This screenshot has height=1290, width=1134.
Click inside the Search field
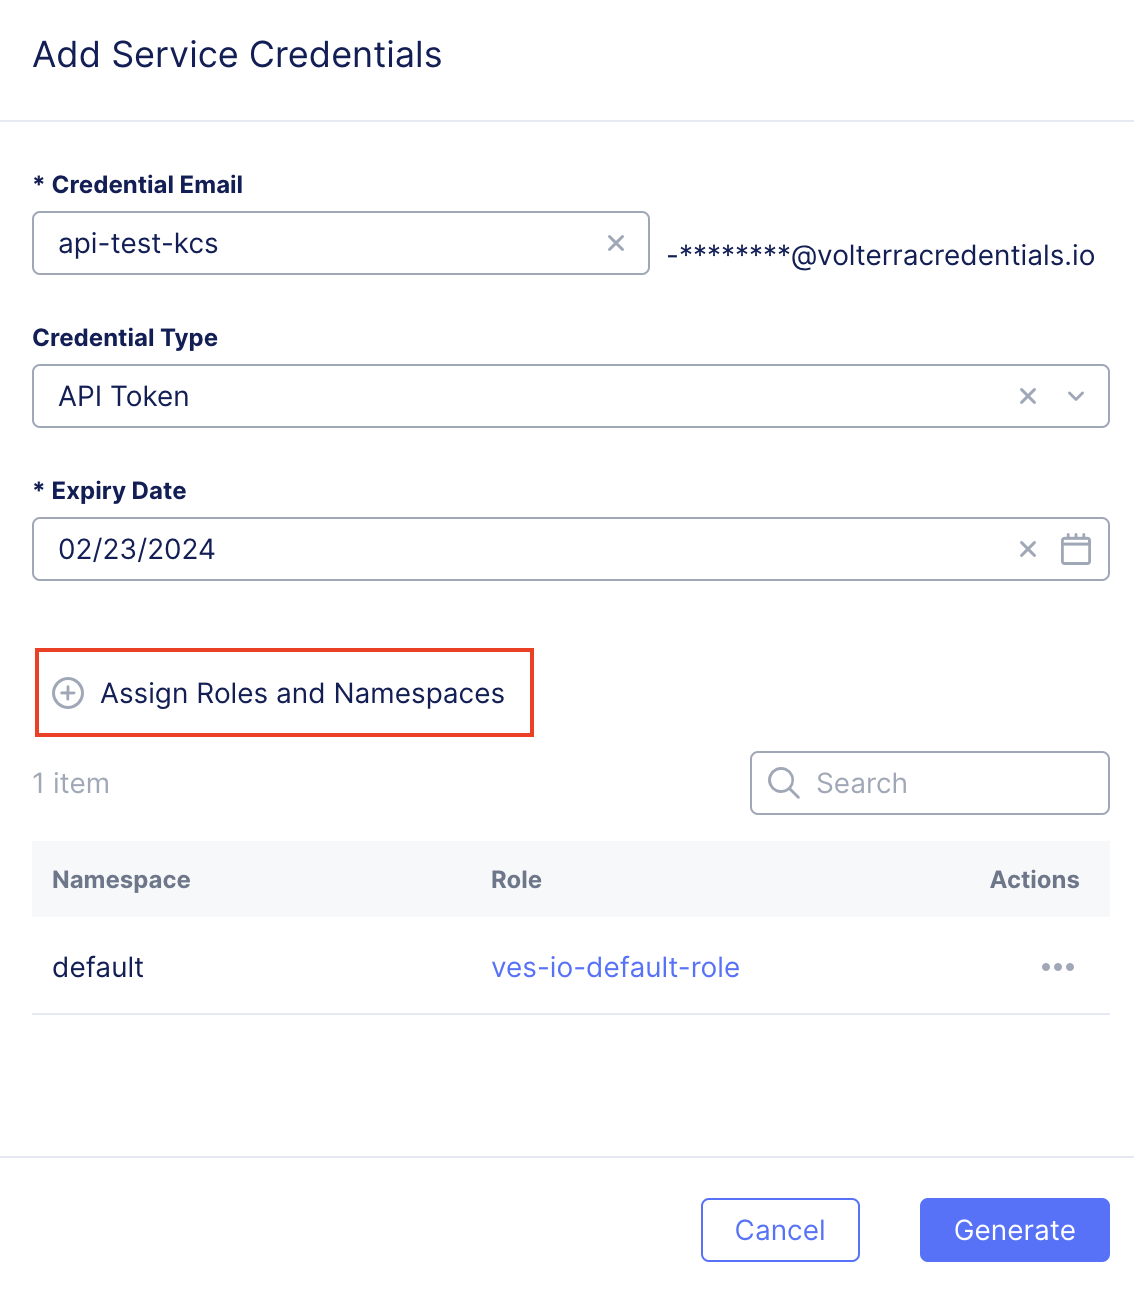click(930, 783)
